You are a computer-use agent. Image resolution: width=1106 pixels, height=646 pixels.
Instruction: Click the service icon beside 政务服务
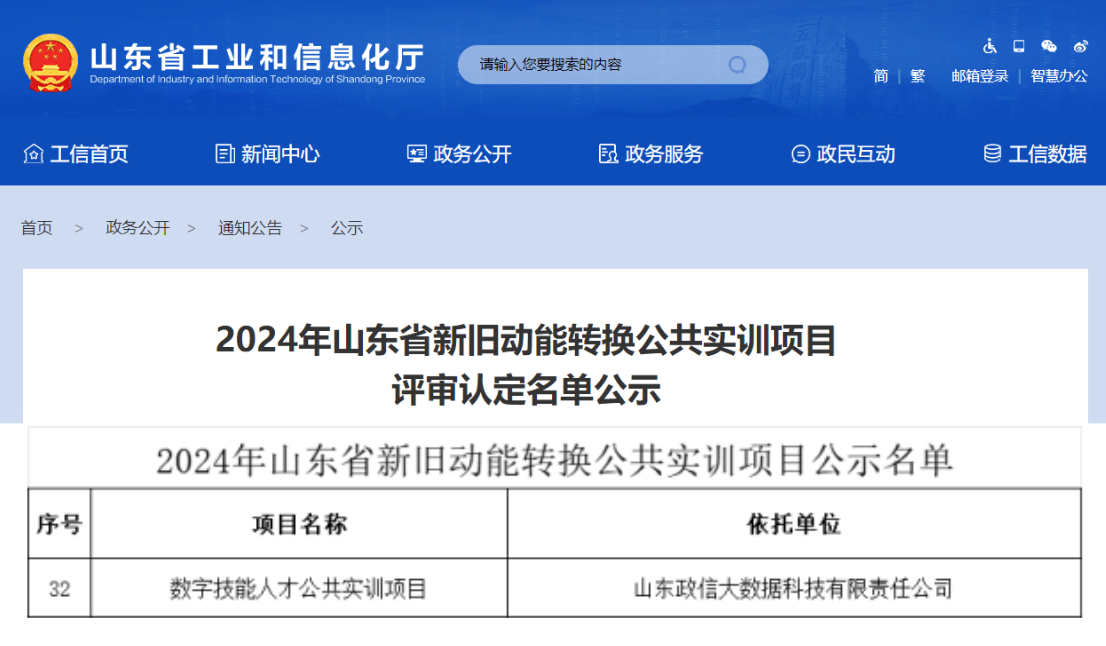[x=608, y=153]
